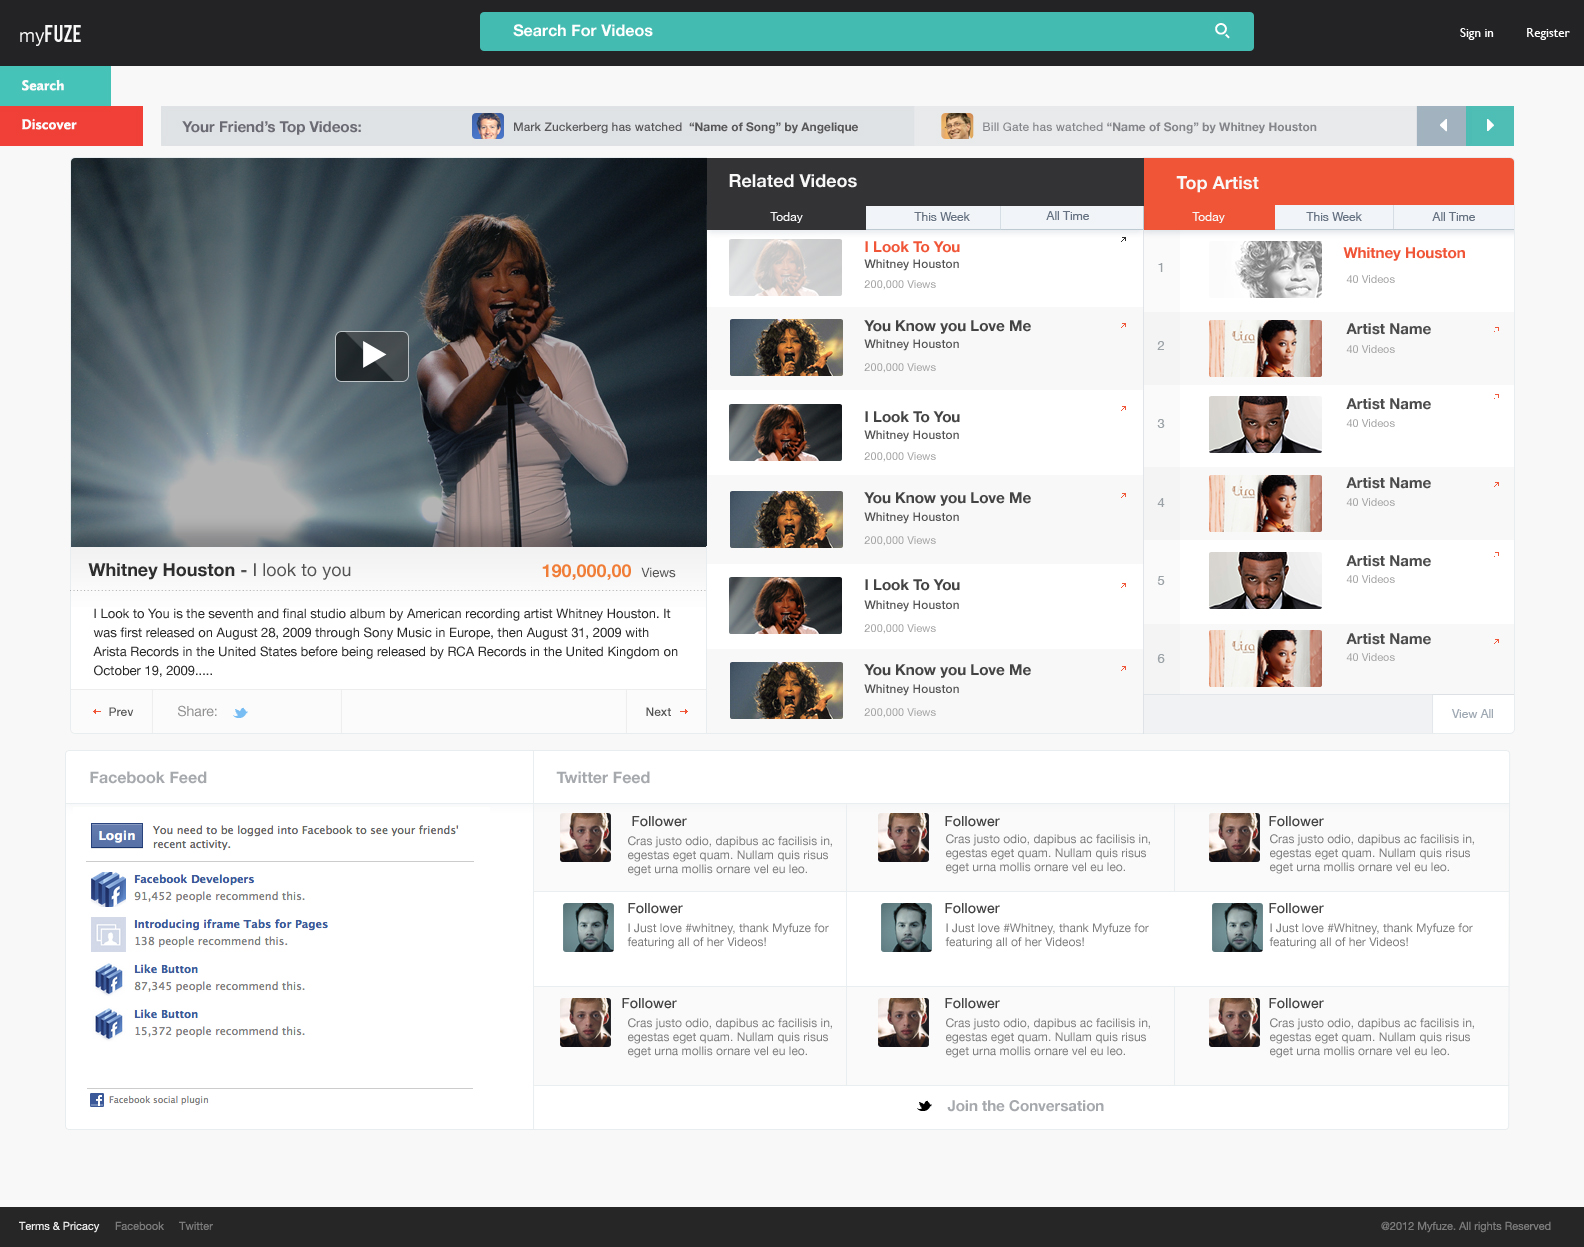The image size is (1584, 1247).
Task: Open the highlighted I Look To You title
Action: (912, 247)
